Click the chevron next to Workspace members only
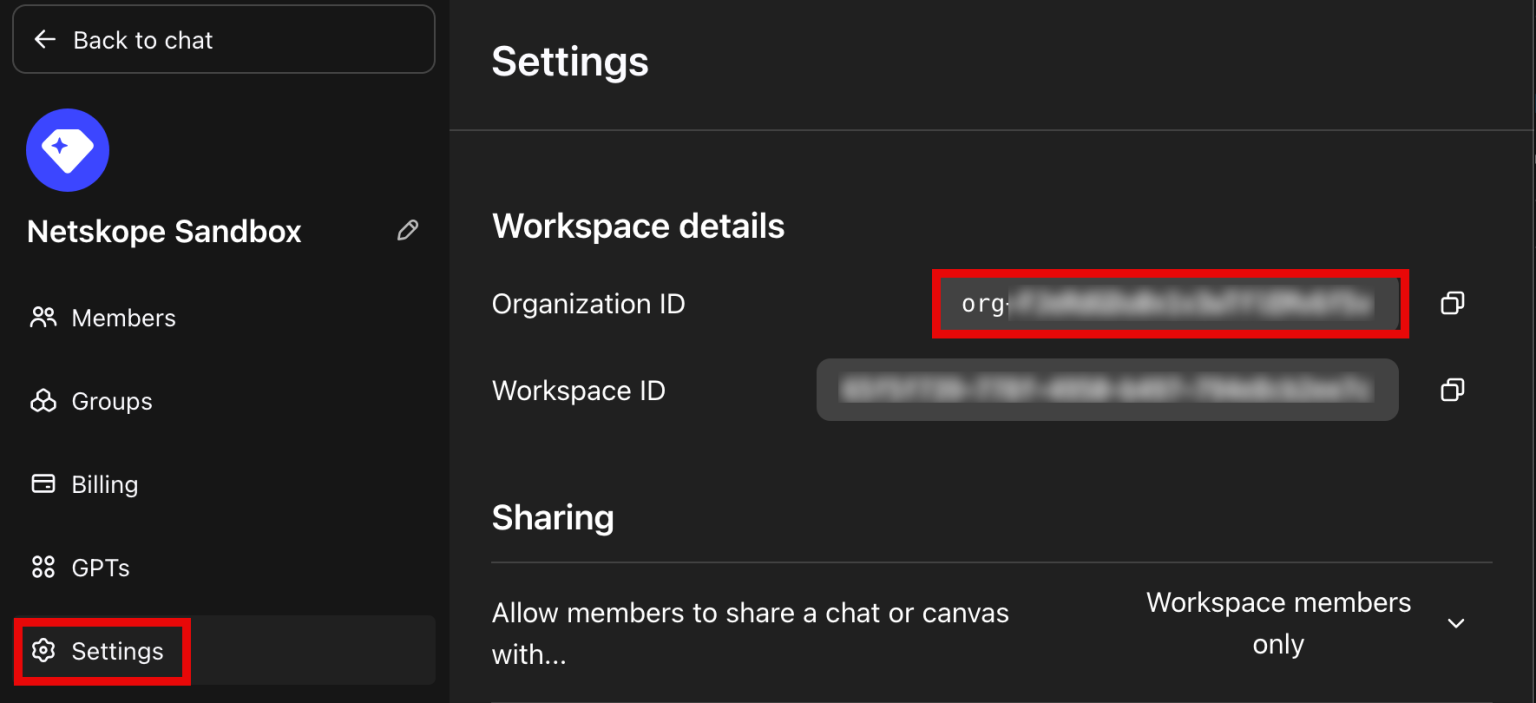This screenshot has width=1536, height=703. click(x=1456, y=622)
